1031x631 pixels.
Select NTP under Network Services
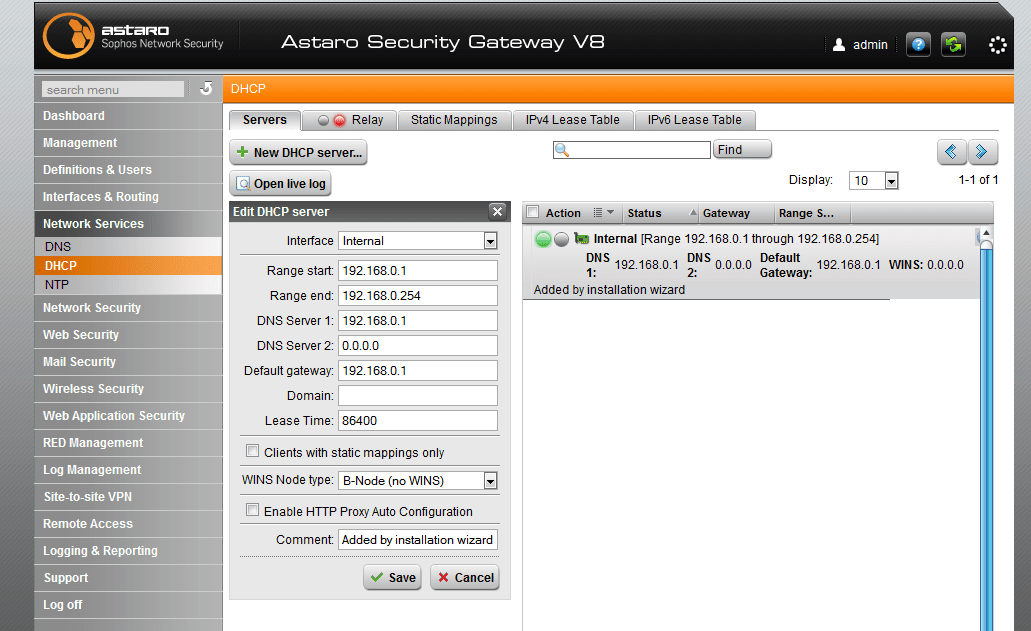tap(128, 285)
